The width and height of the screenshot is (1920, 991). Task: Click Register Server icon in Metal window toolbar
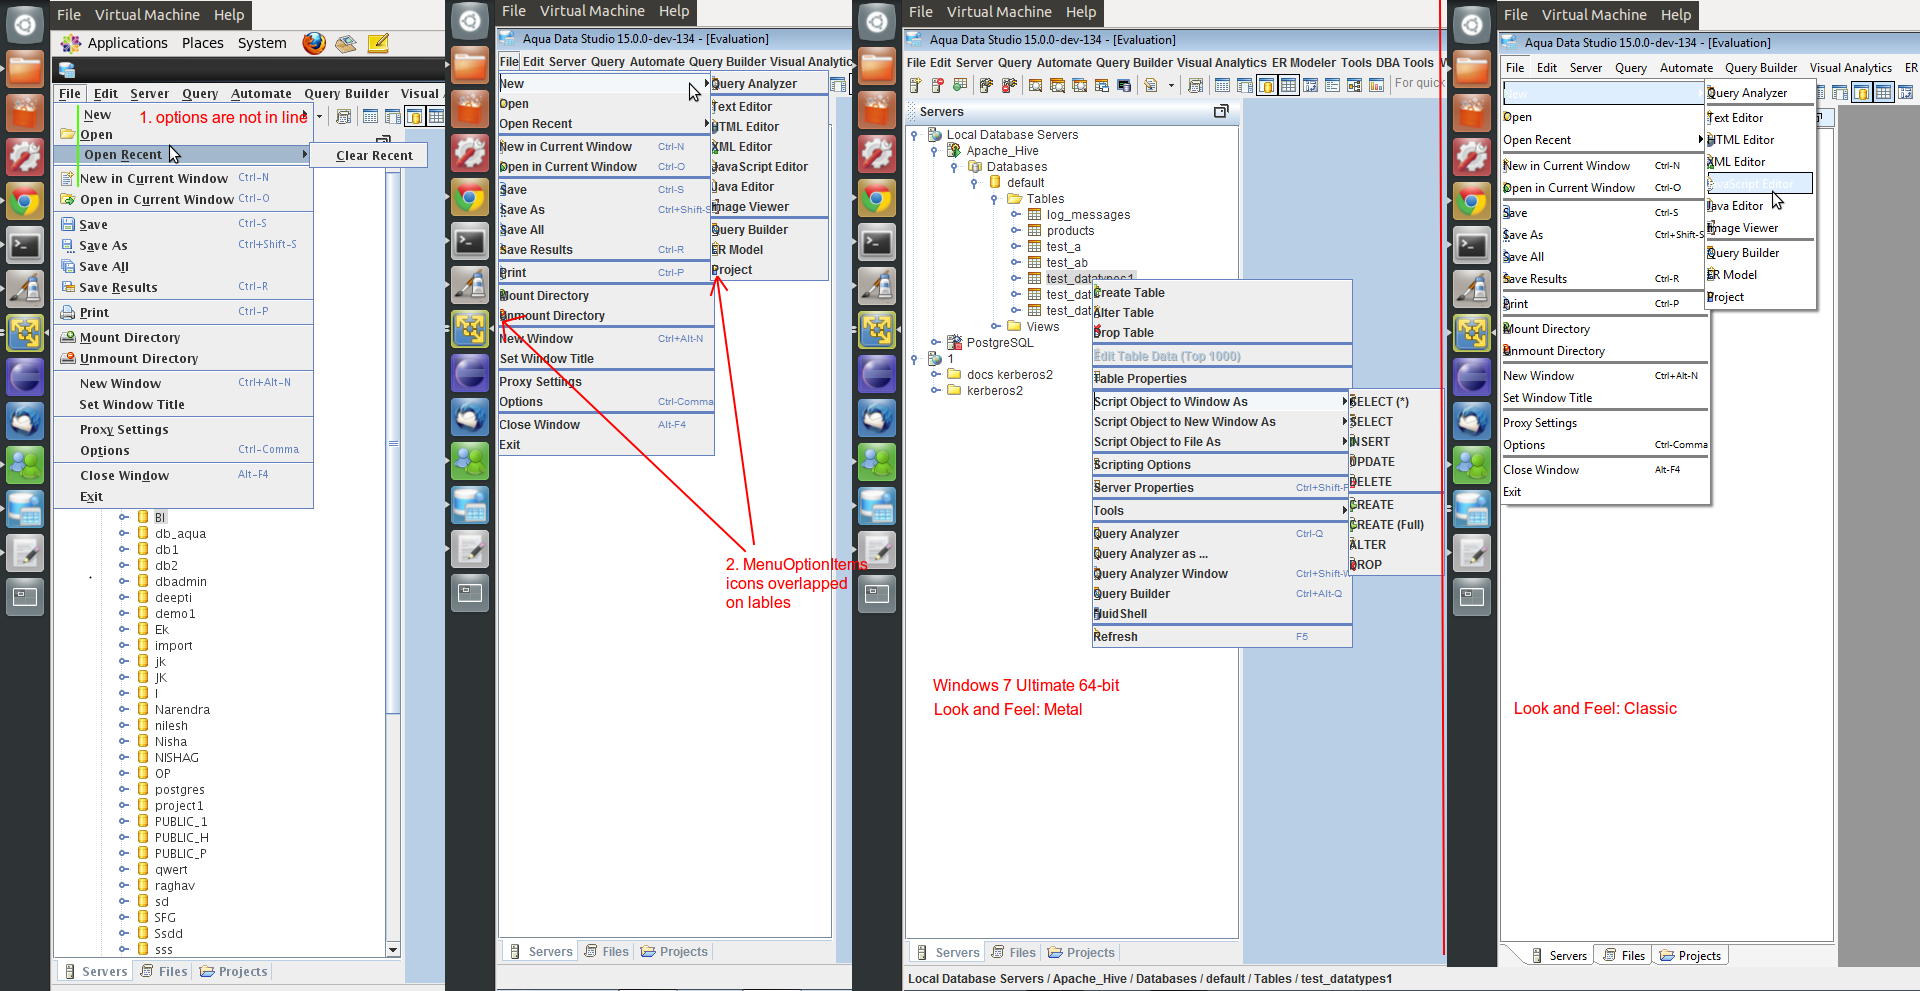tap(915, 86)
